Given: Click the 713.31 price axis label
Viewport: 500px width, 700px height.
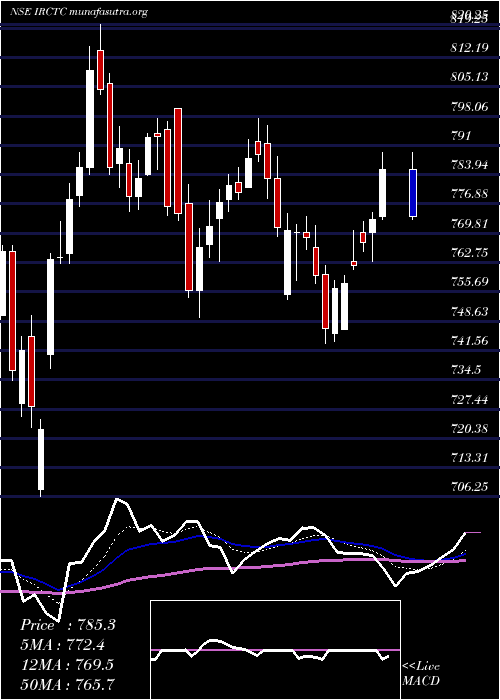Looking at the screenshot, I should (470, 458).
